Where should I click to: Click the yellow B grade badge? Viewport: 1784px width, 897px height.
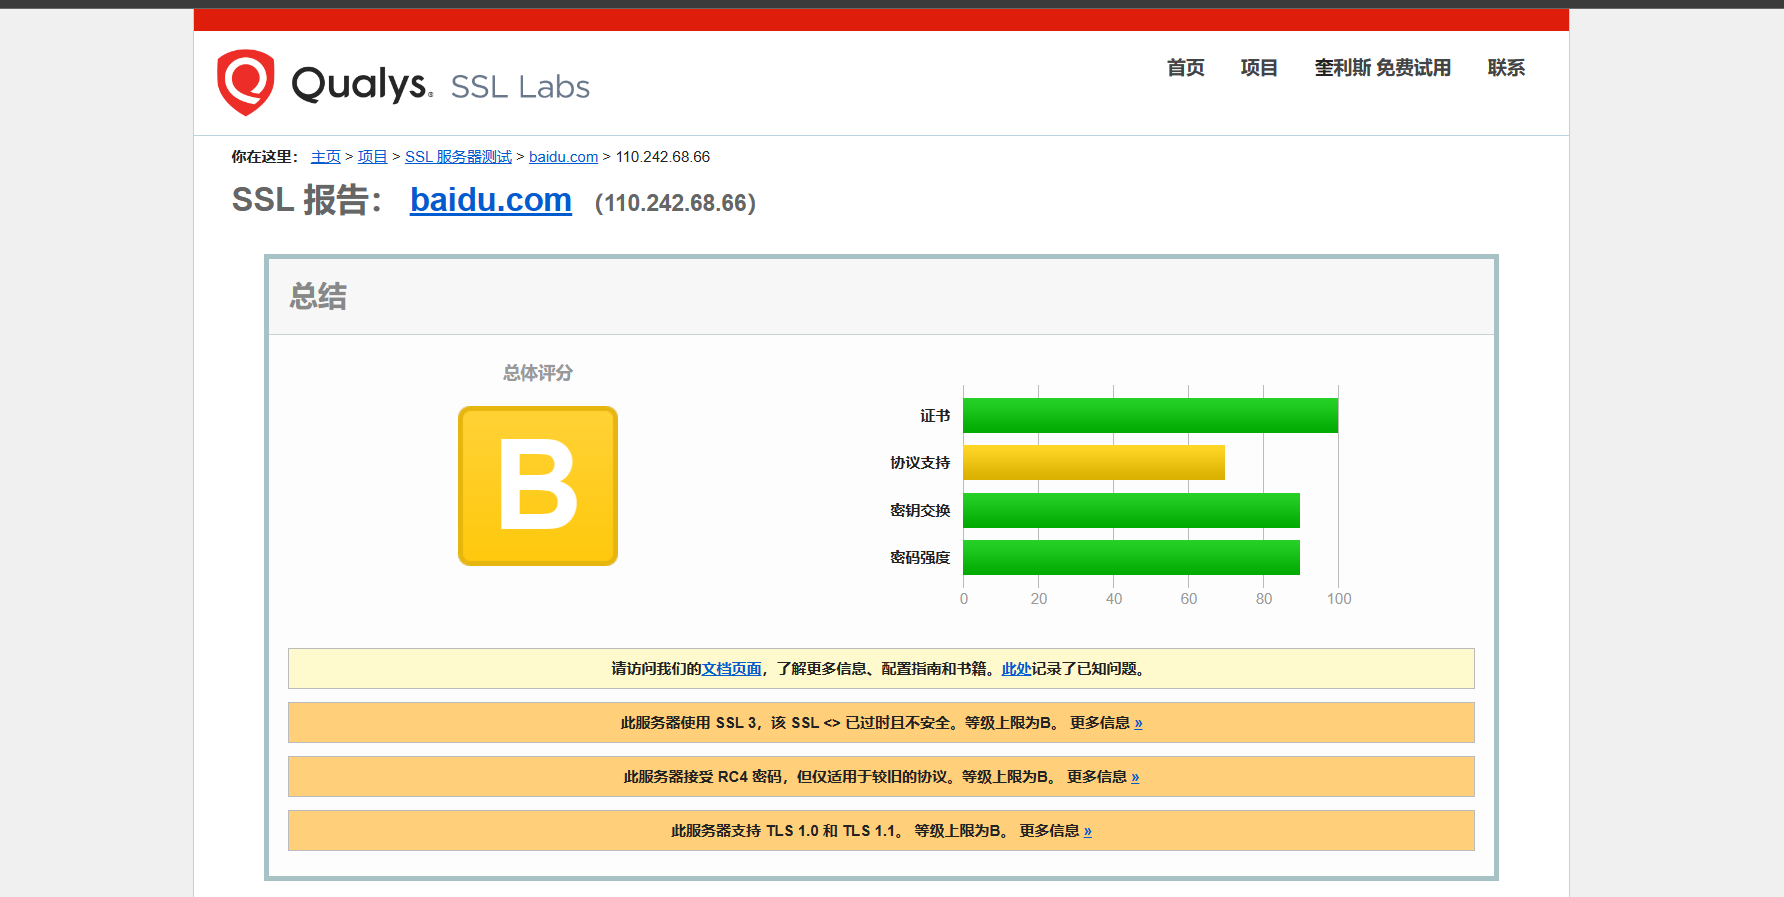tap(538, 486)
